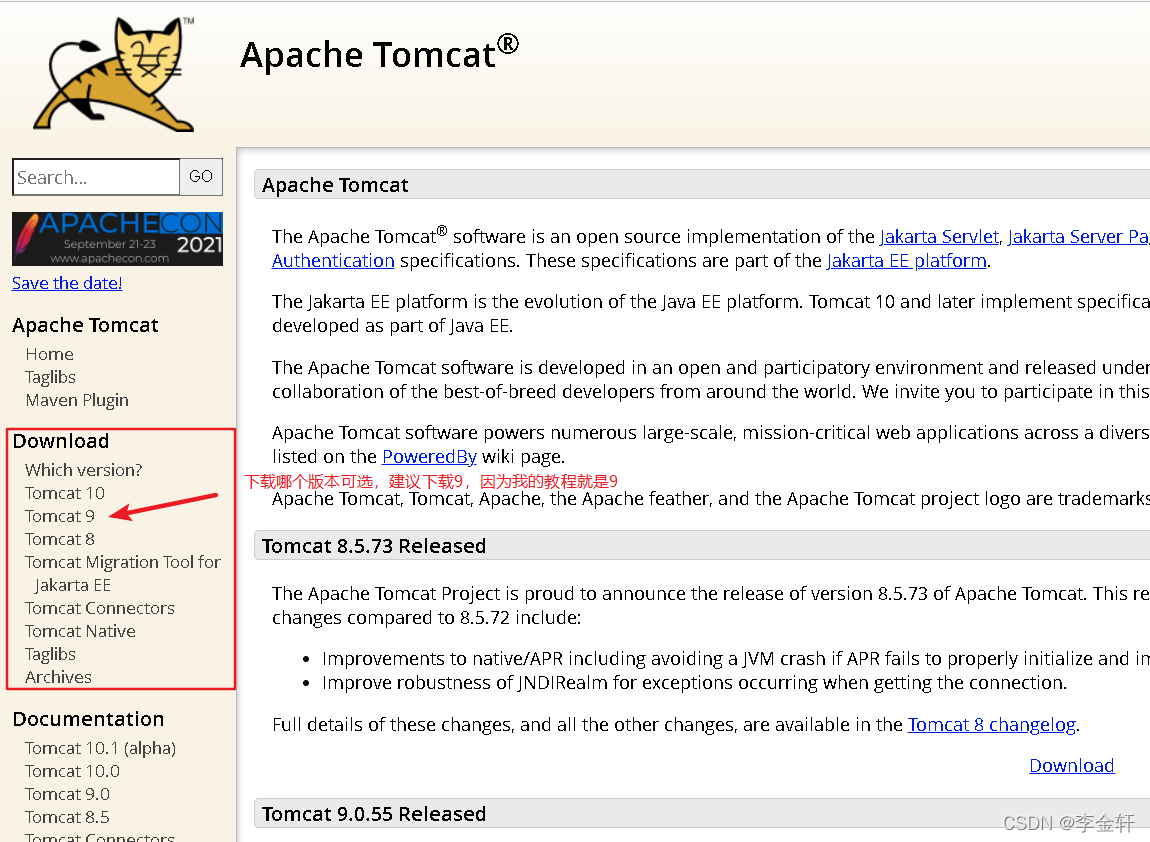
Task: Open Archives download link
Action: 58,677
